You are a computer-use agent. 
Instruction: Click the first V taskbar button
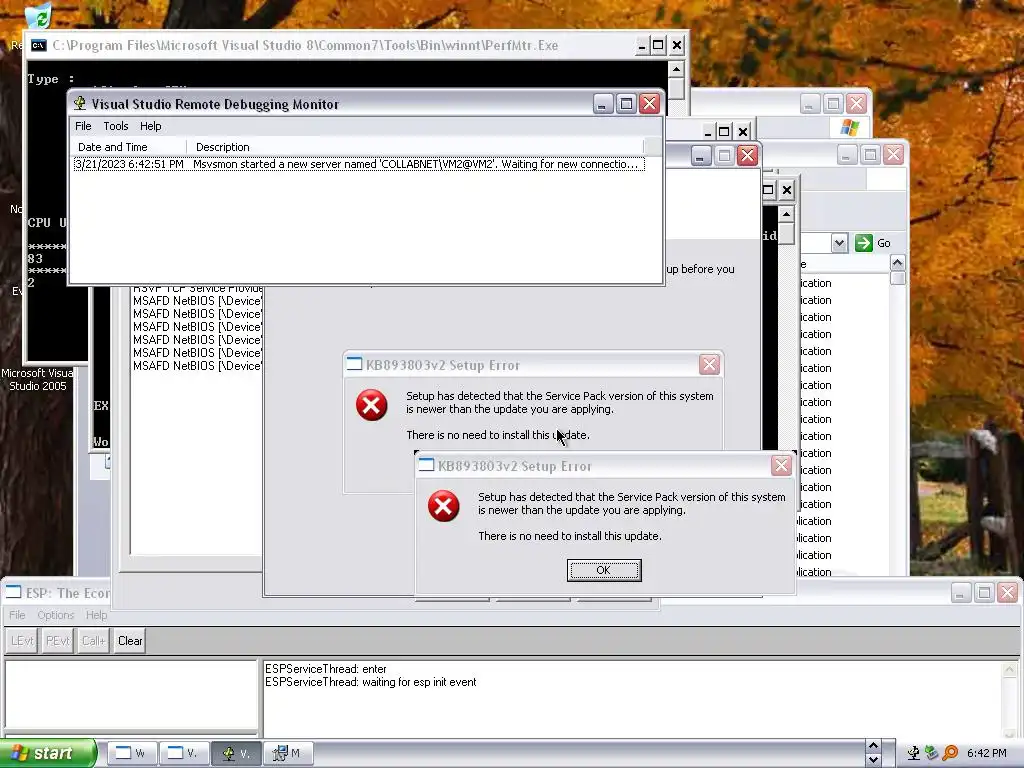coord(183,753)
